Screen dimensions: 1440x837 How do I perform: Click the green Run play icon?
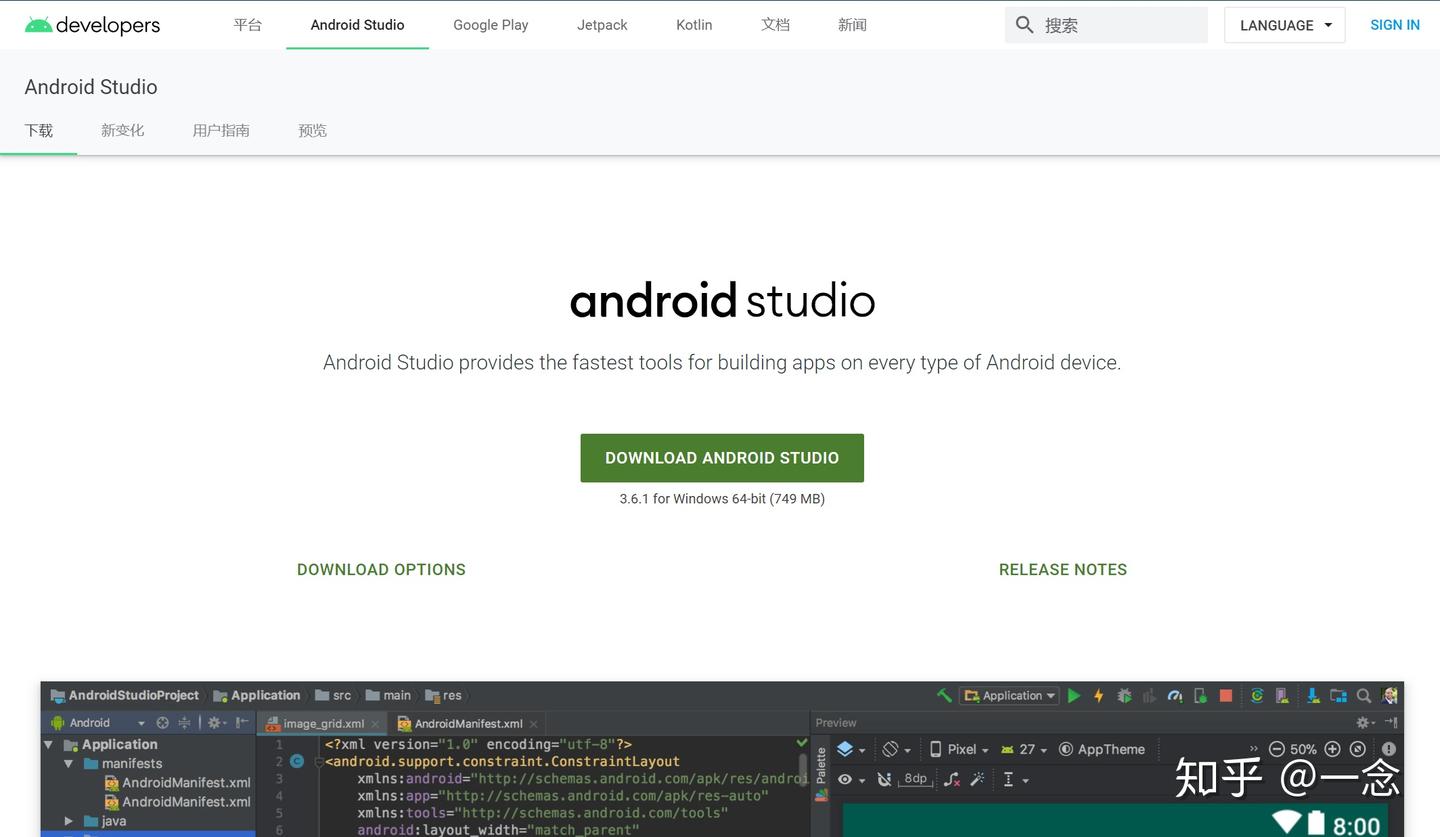1074,696
